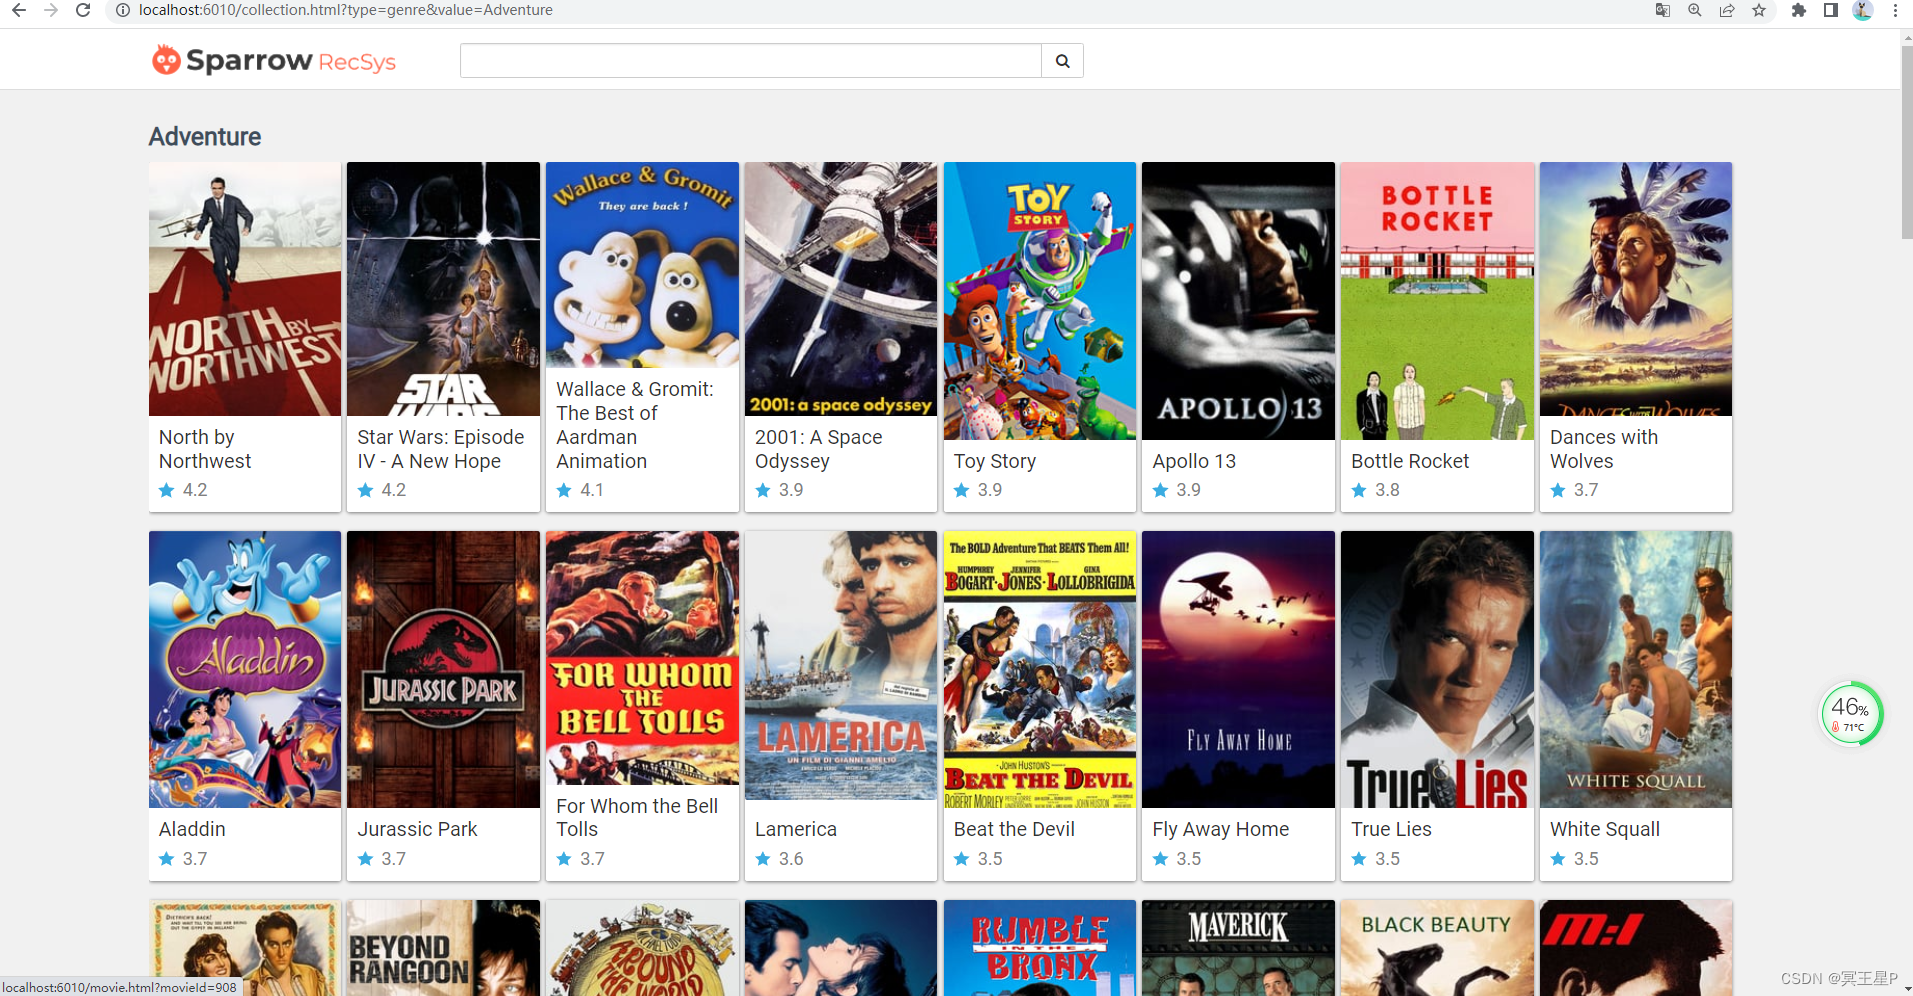The height and width of the screenshot is (996, 1913).
Task: Click the Star Wars poster image
Action: [443, 289]
